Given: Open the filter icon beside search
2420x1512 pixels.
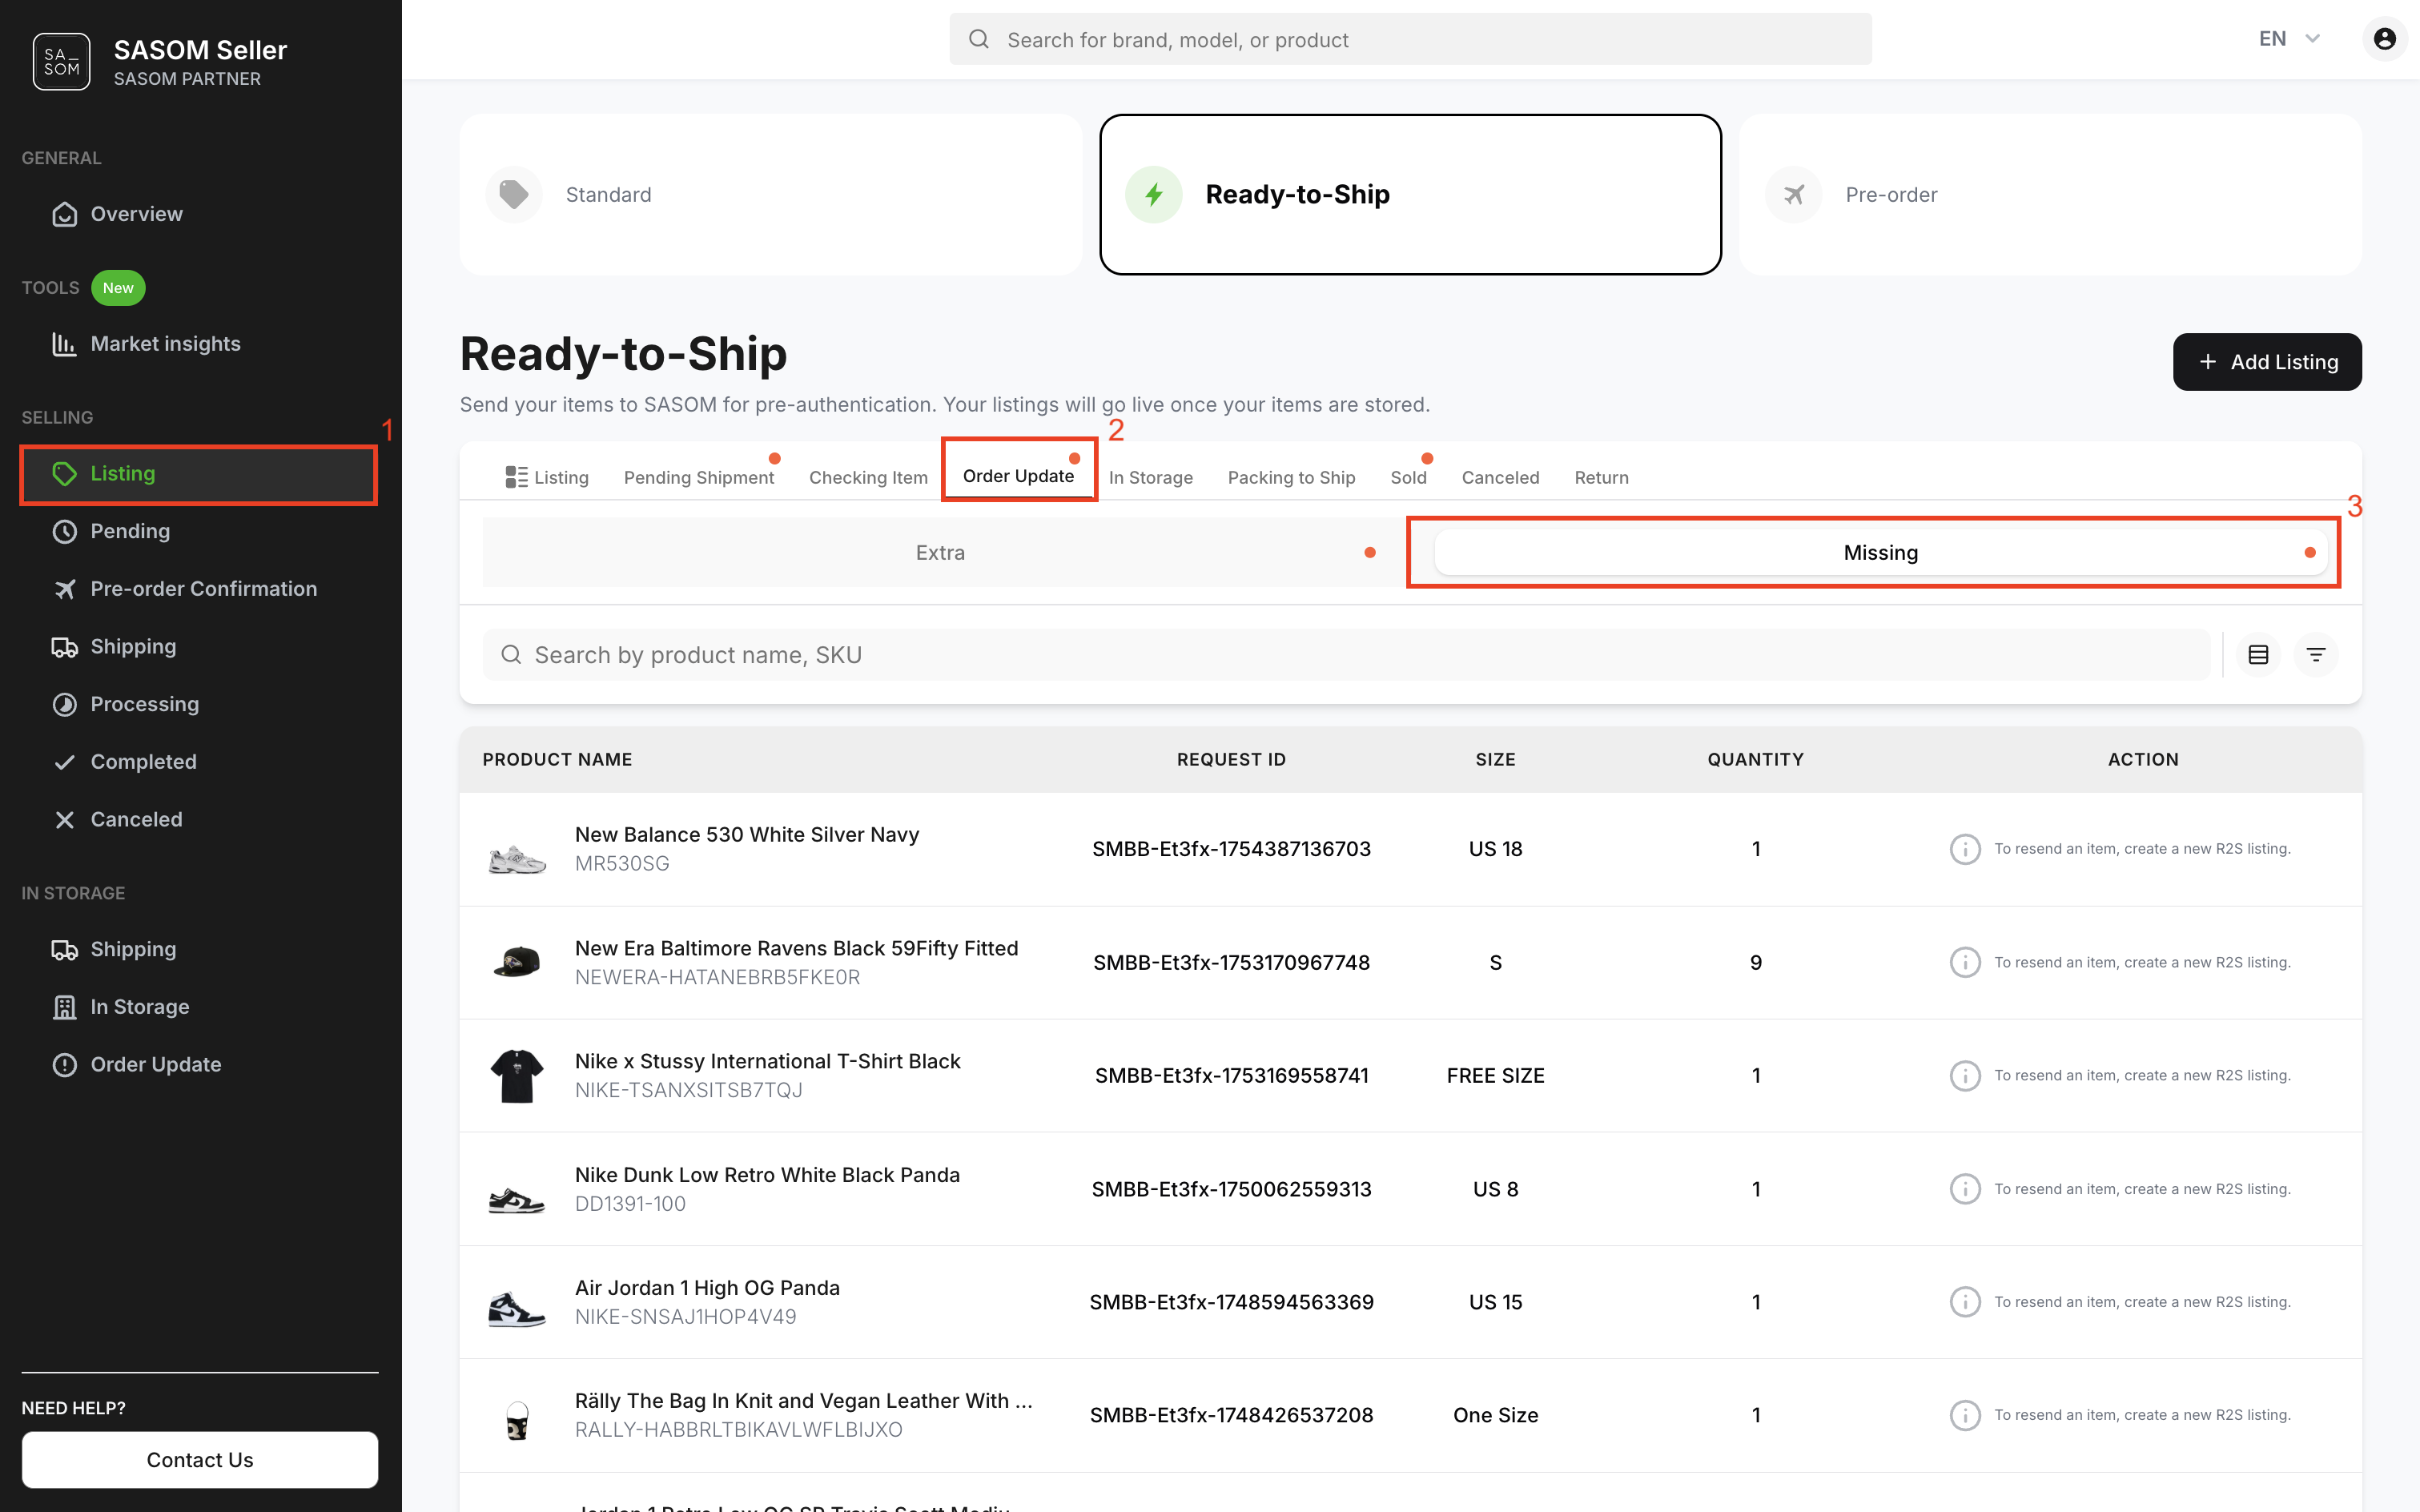Looking at the screenshot, I should pyautogui.click(x=2315, y=655).
